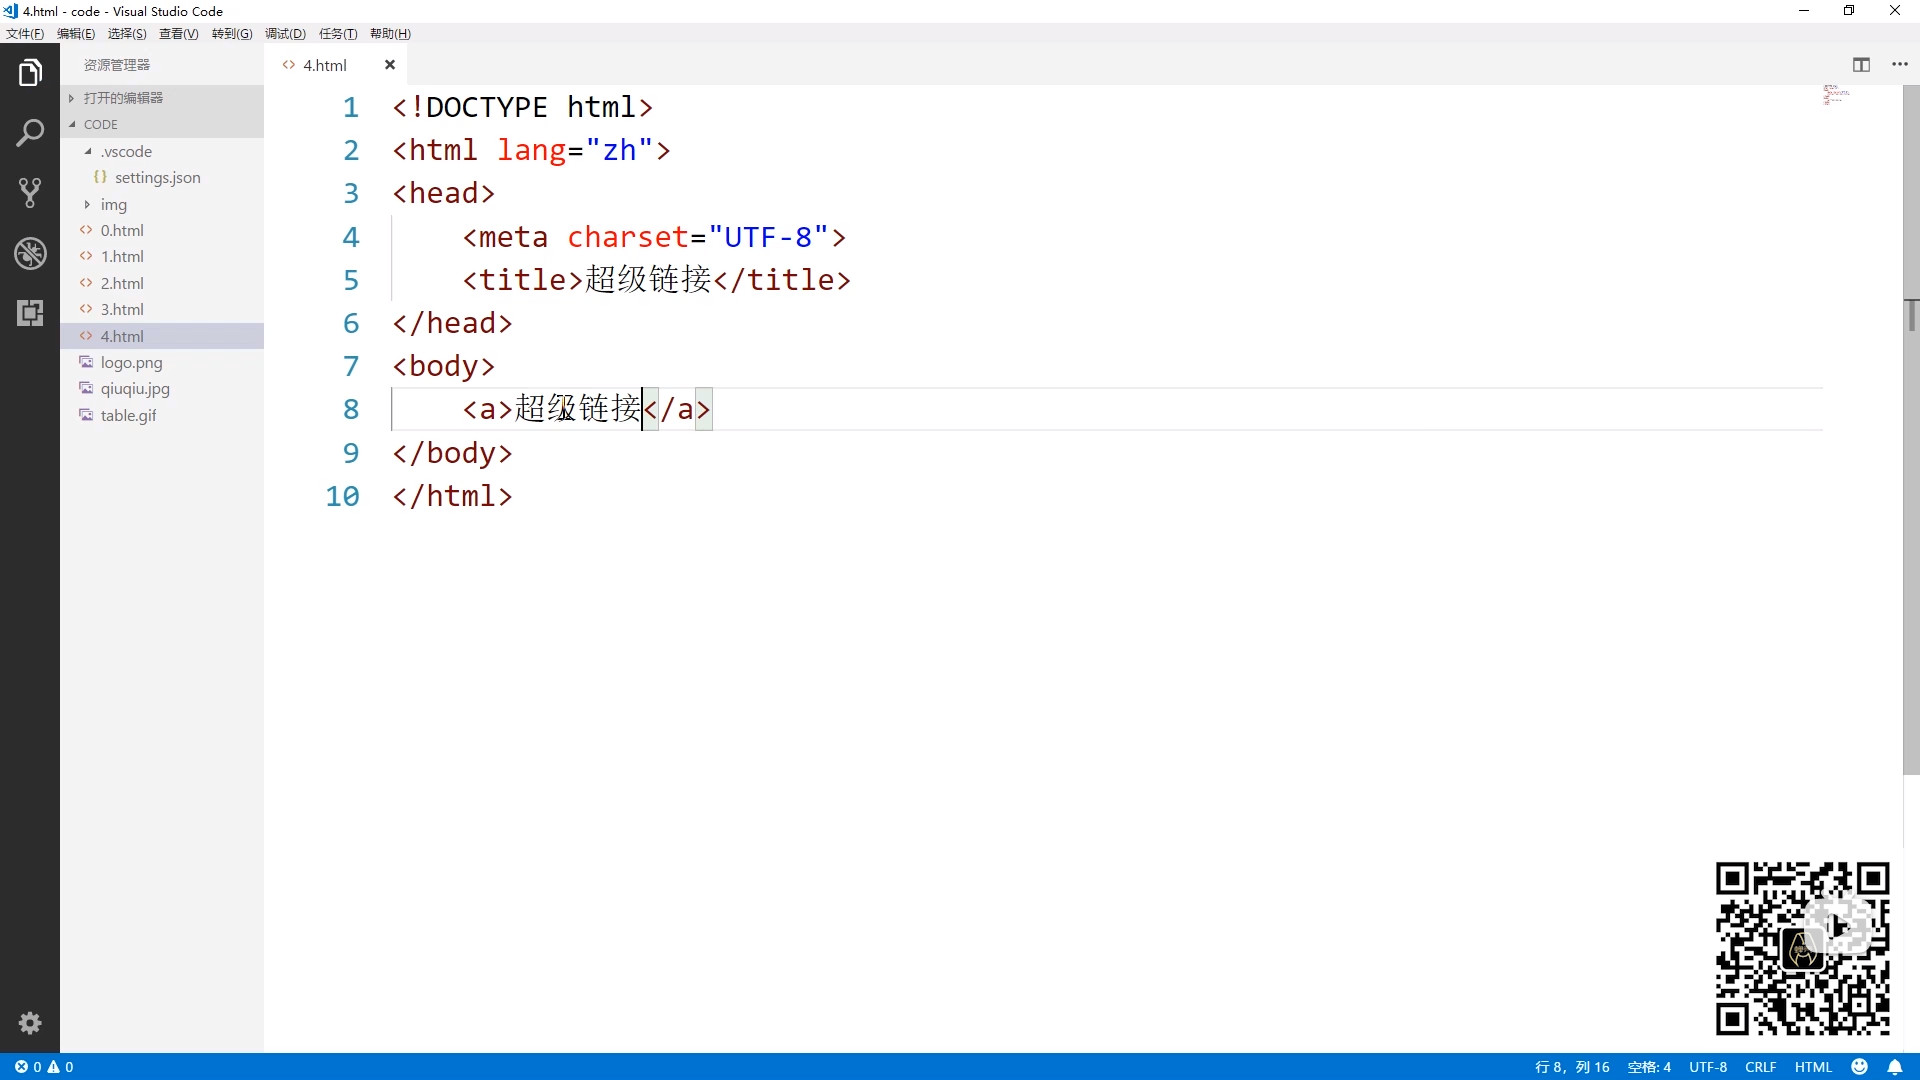Close the 4.html editor tab
1920x1080 pixels.
click(390, 65)
